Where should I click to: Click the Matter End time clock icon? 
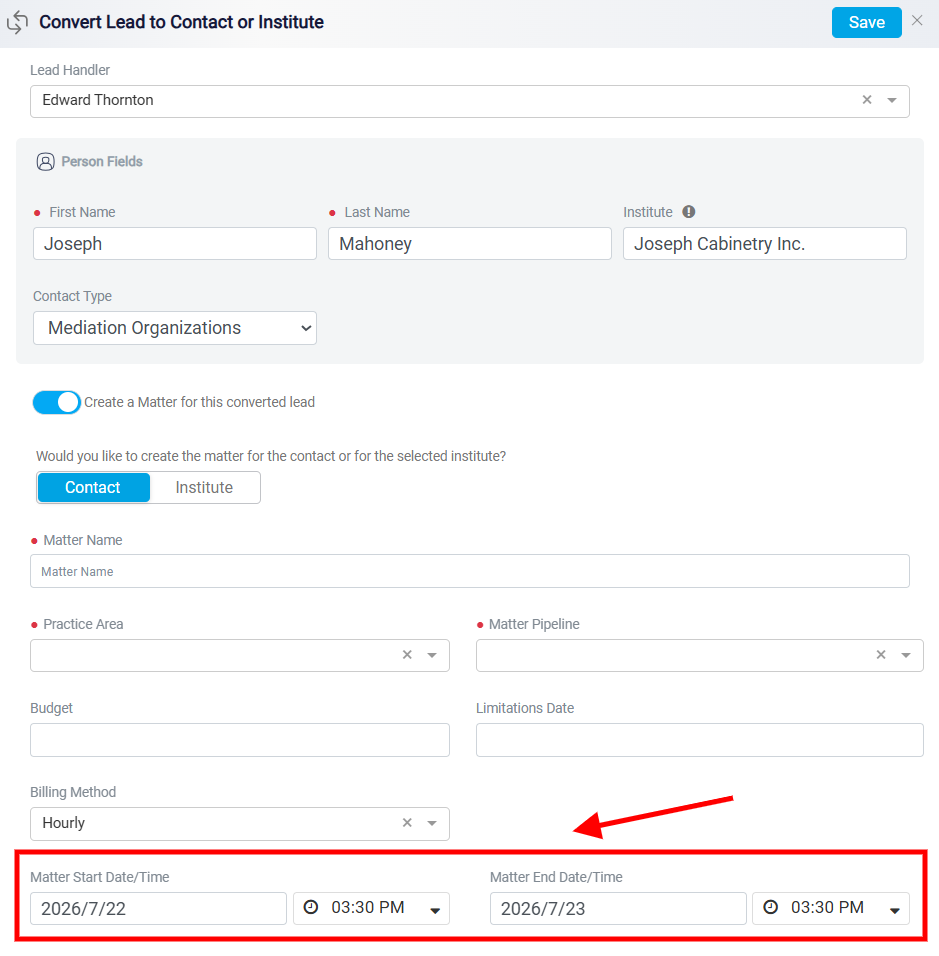(771, 907)
